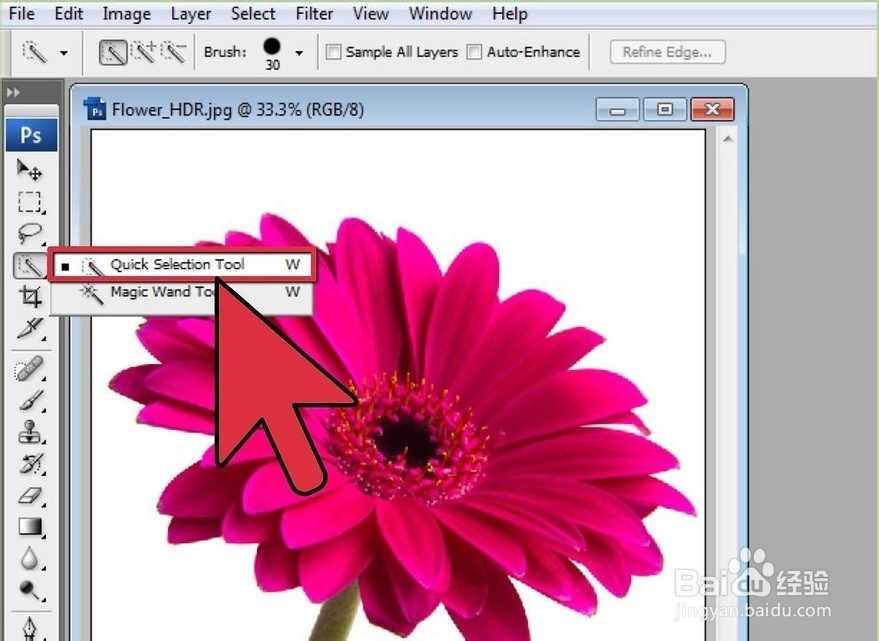Open the View menu

(x=371, y=13)
